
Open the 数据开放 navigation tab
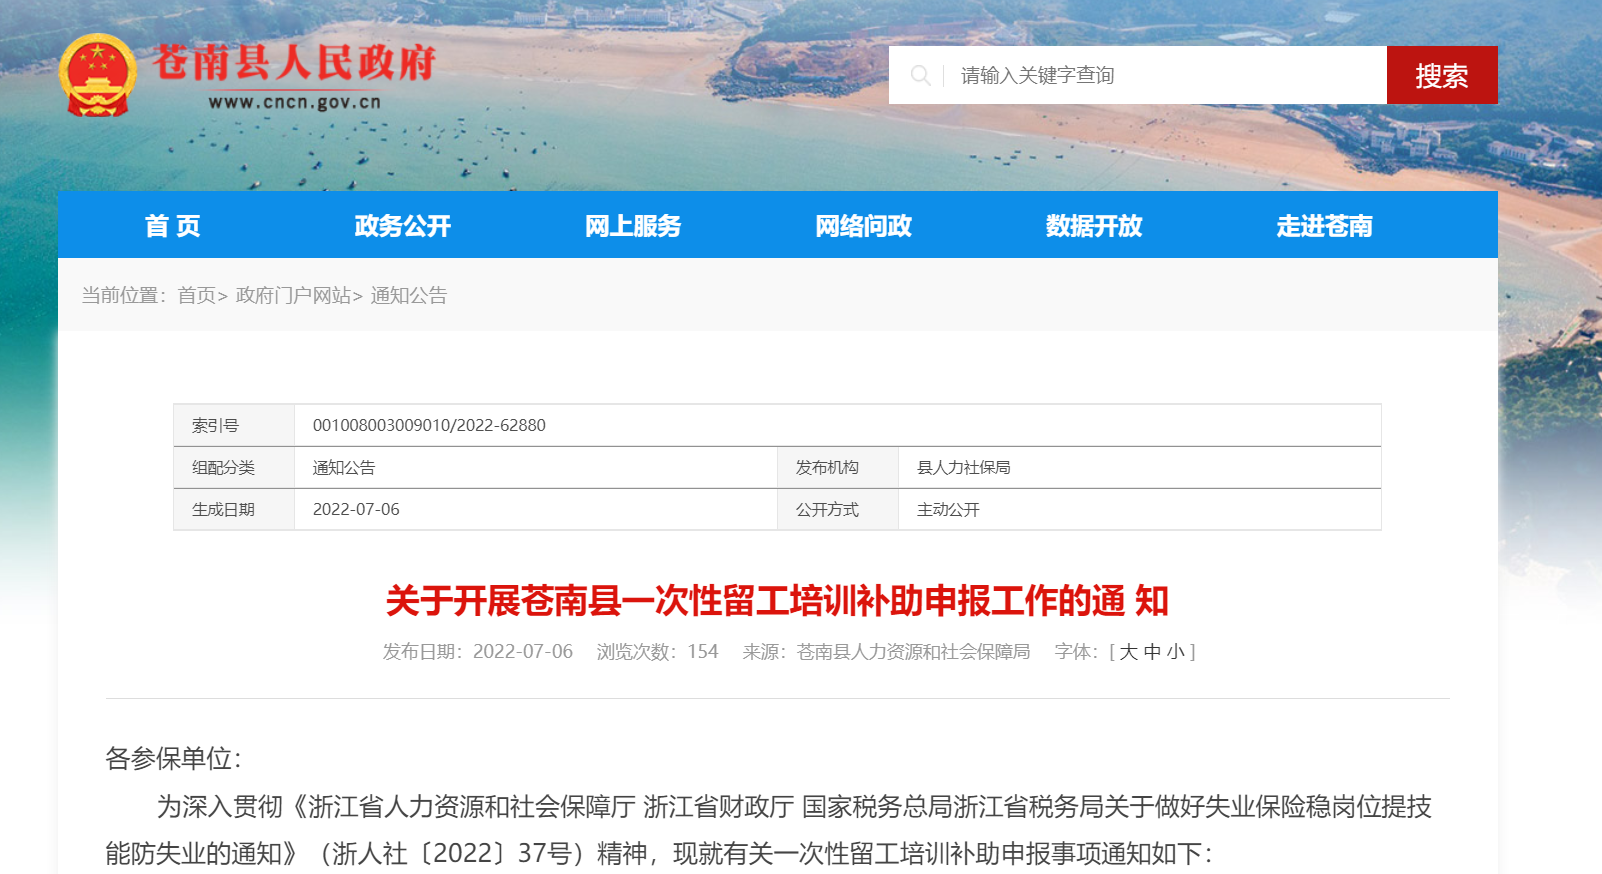1094,226
